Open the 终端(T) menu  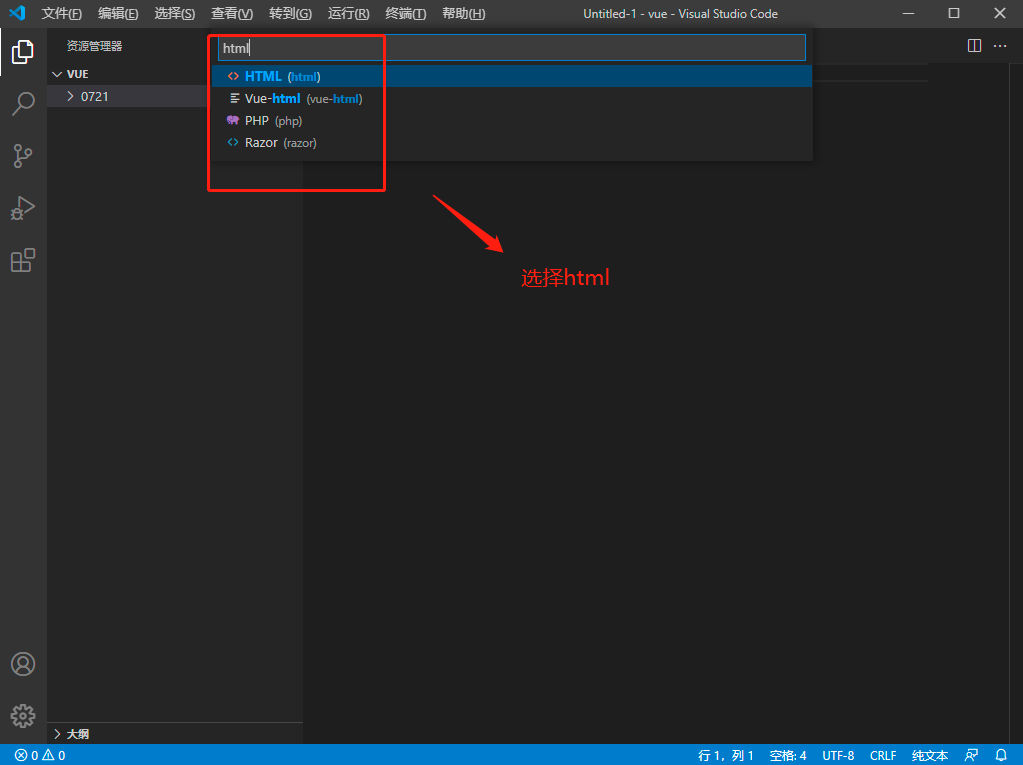click(405, 14)
